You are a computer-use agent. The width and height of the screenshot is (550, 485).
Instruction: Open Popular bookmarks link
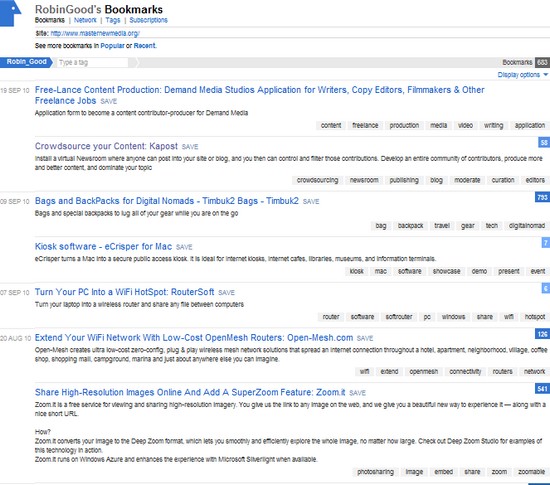pyautogui.click(x=112, y=46)
